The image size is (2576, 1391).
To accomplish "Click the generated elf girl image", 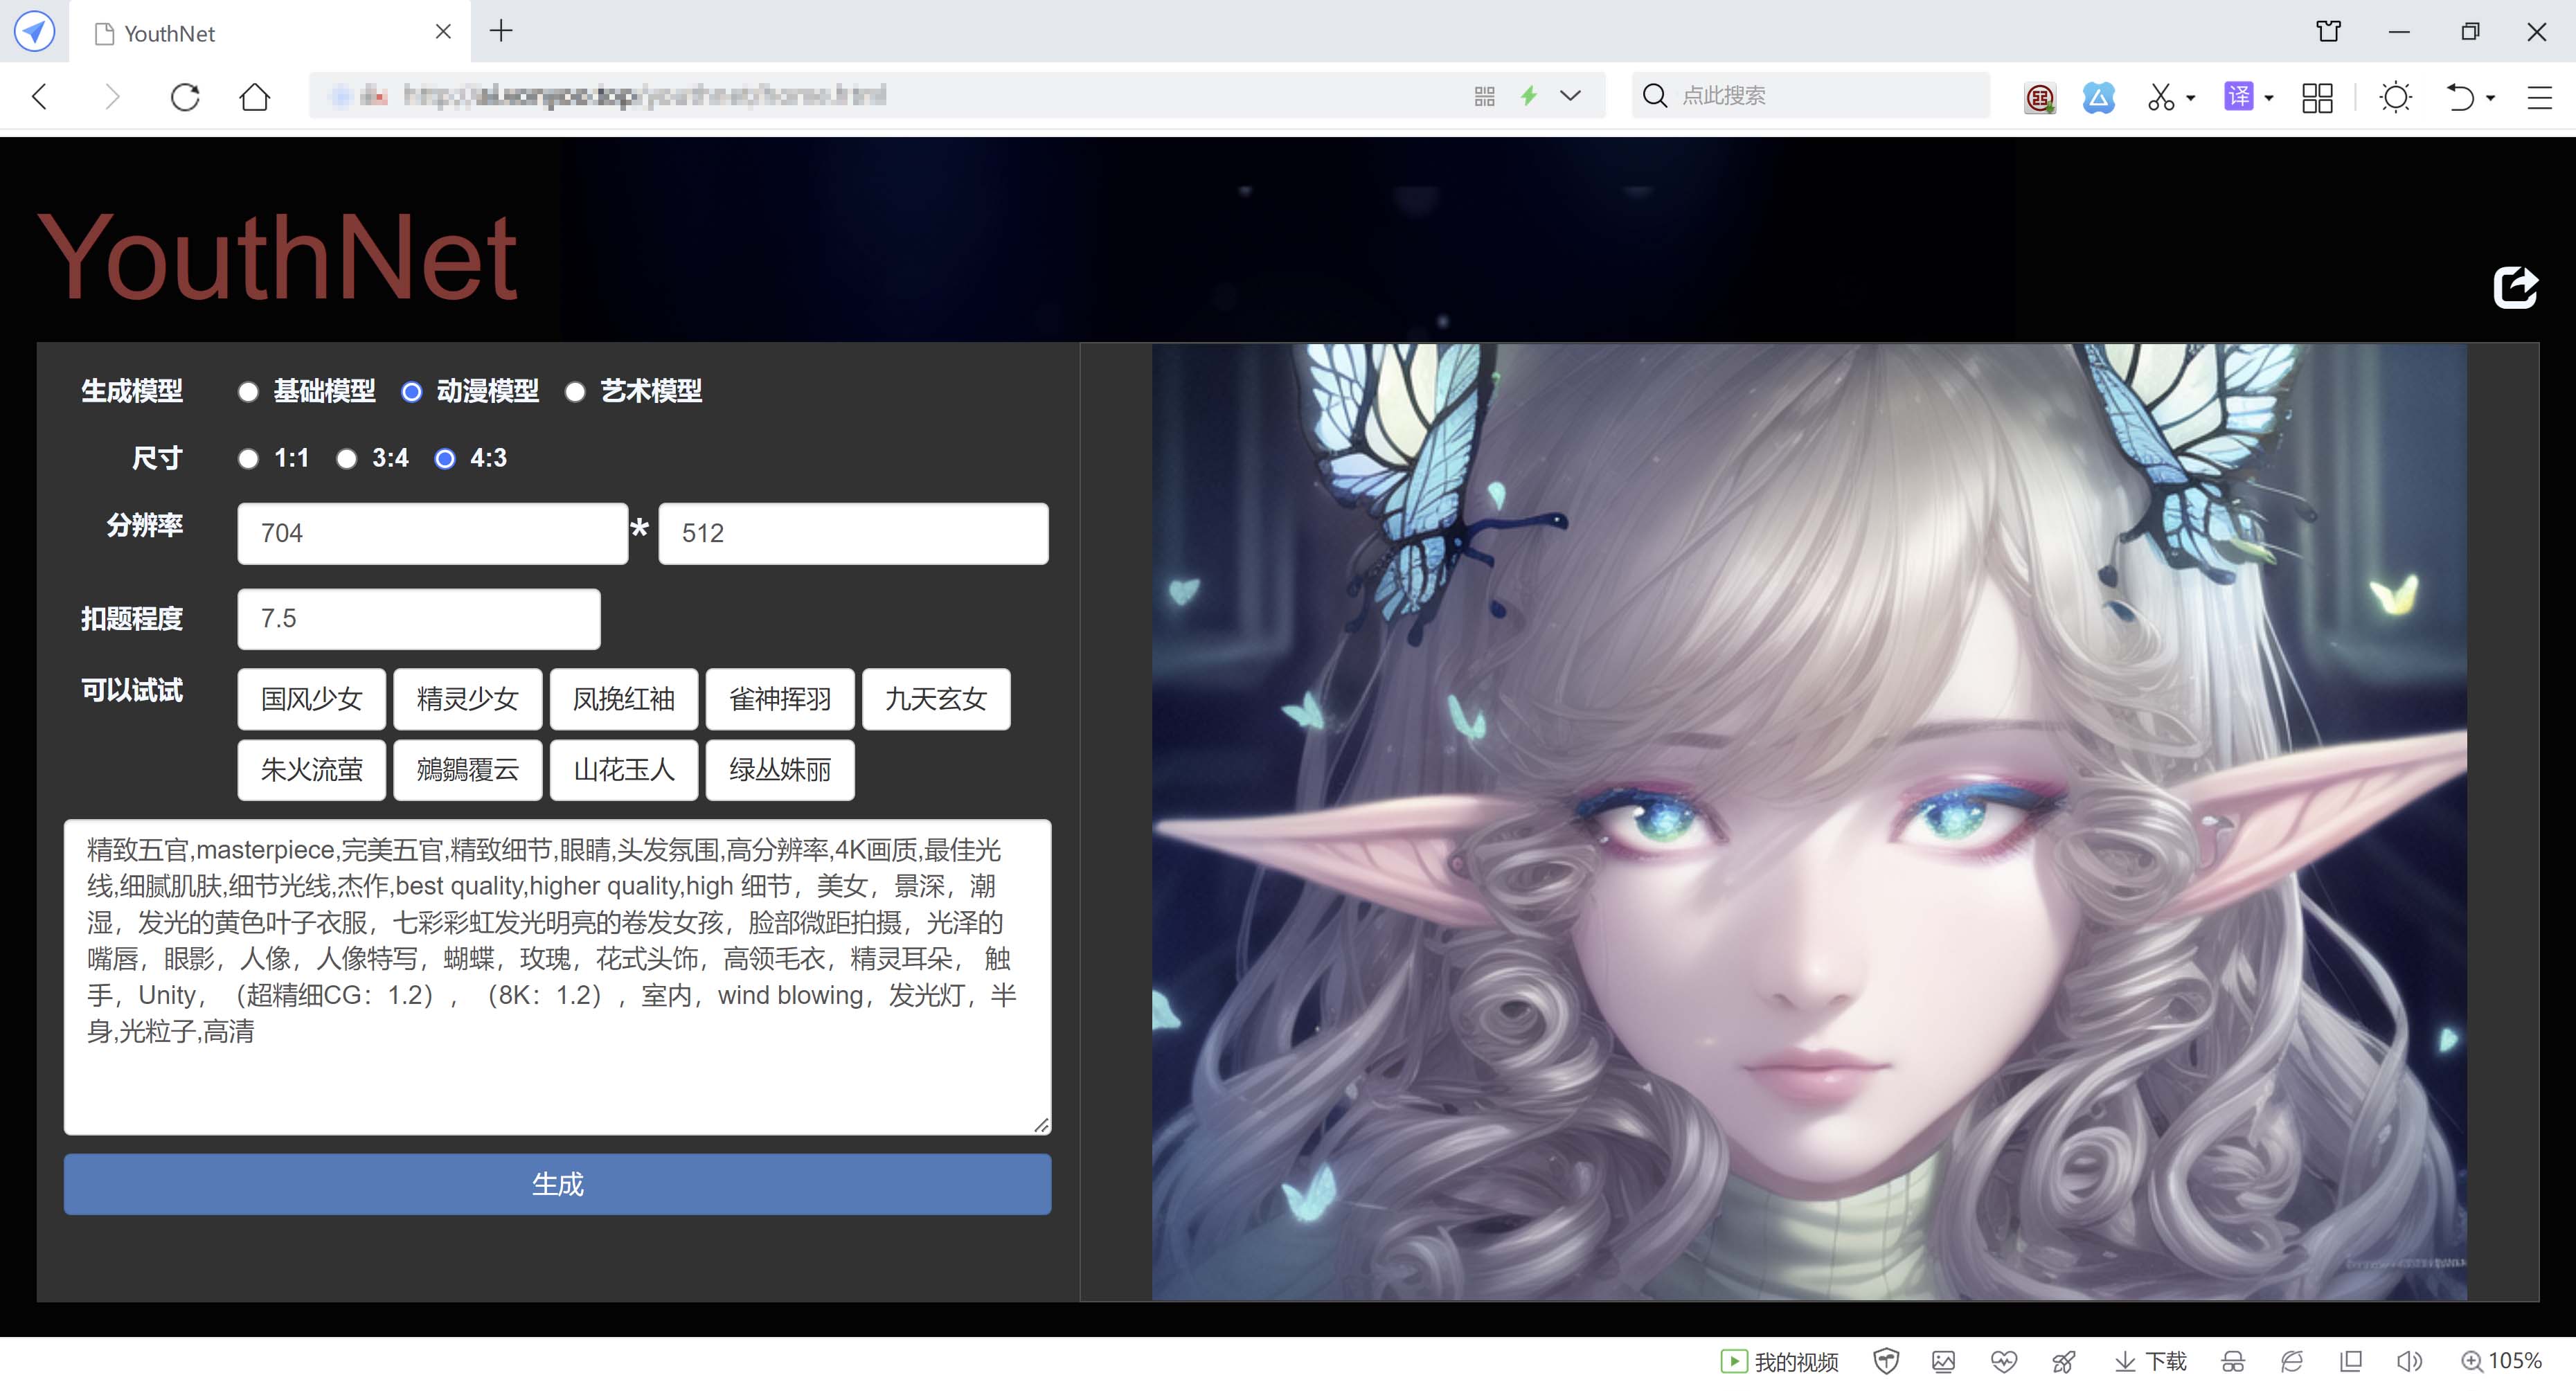I will point(1808,822).
